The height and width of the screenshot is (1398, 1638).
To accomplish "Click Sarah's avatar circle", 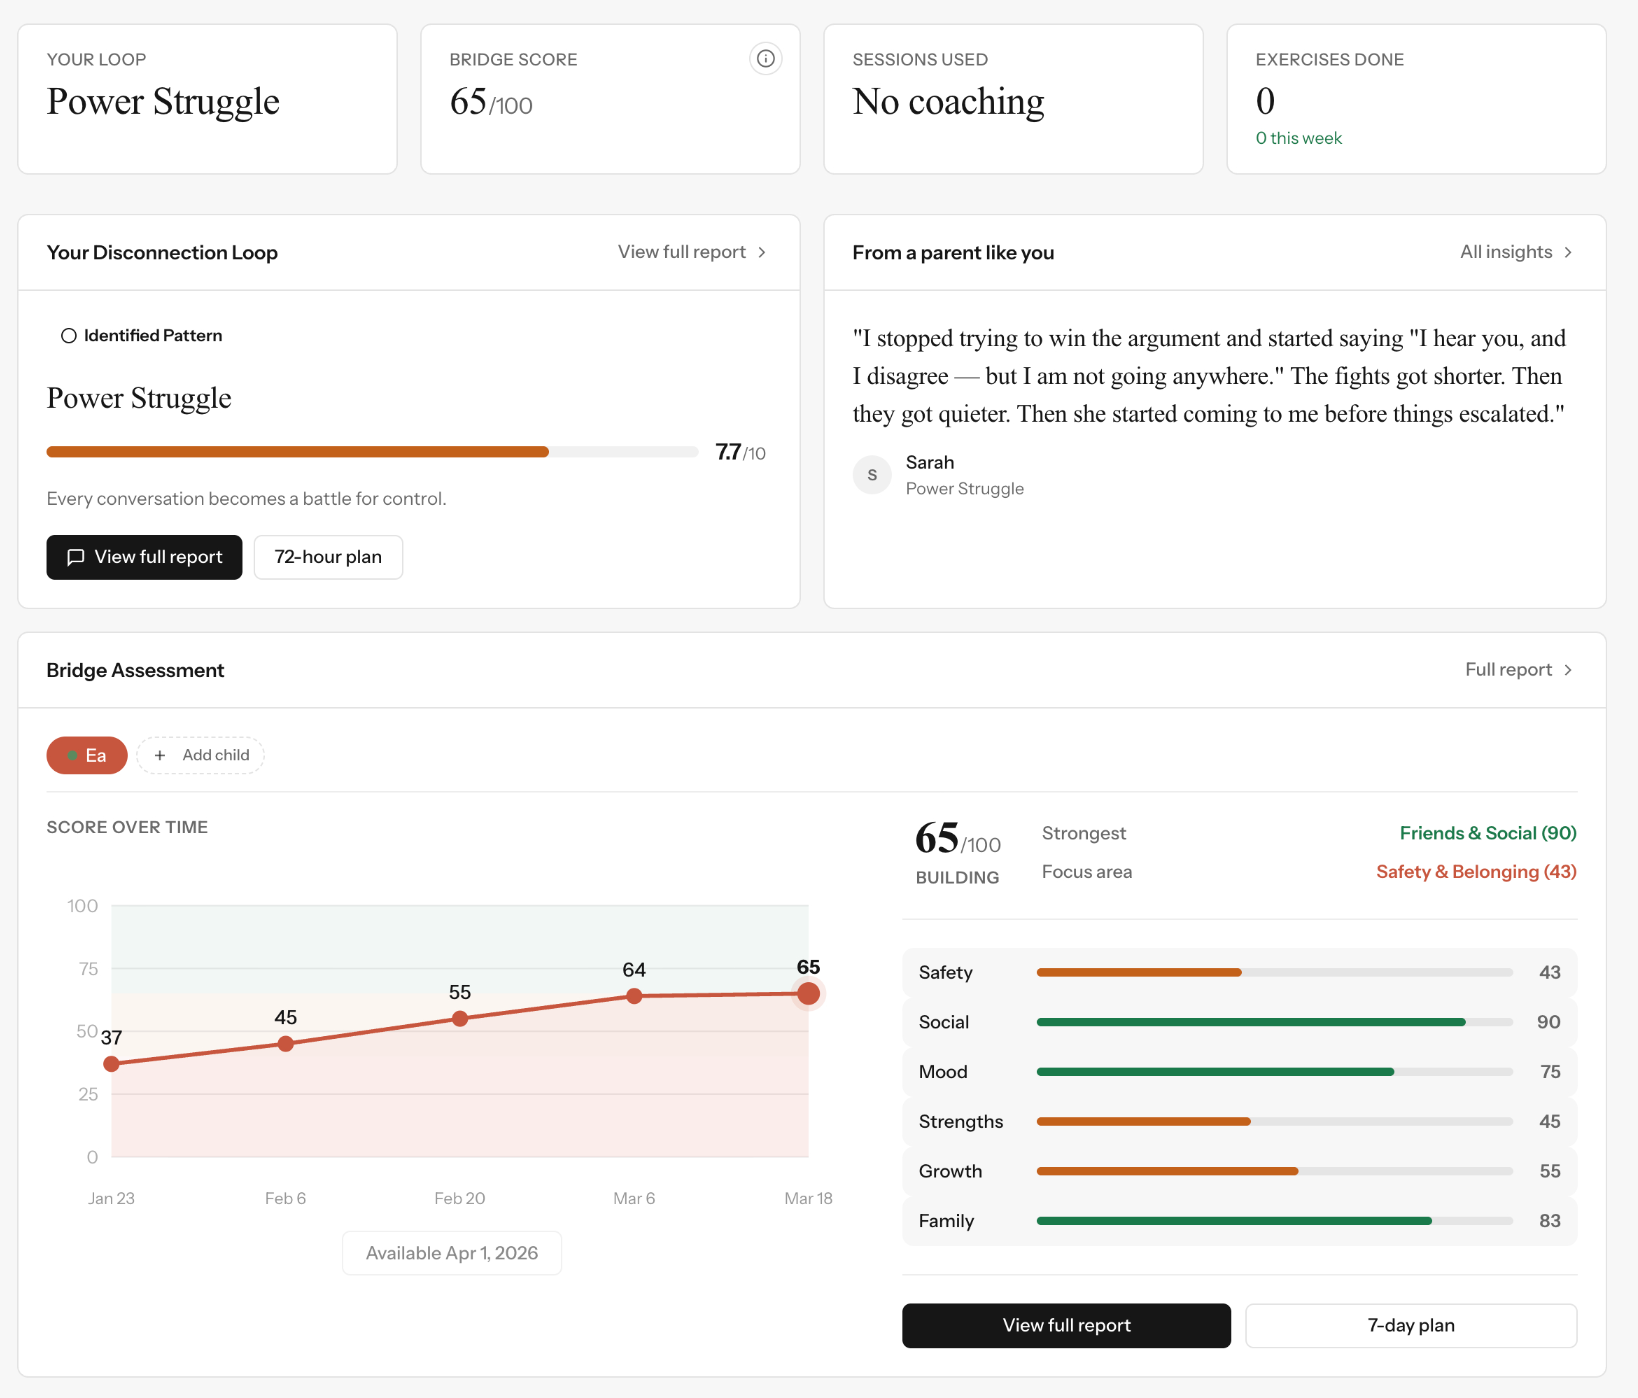I will [x=872, y=475].
